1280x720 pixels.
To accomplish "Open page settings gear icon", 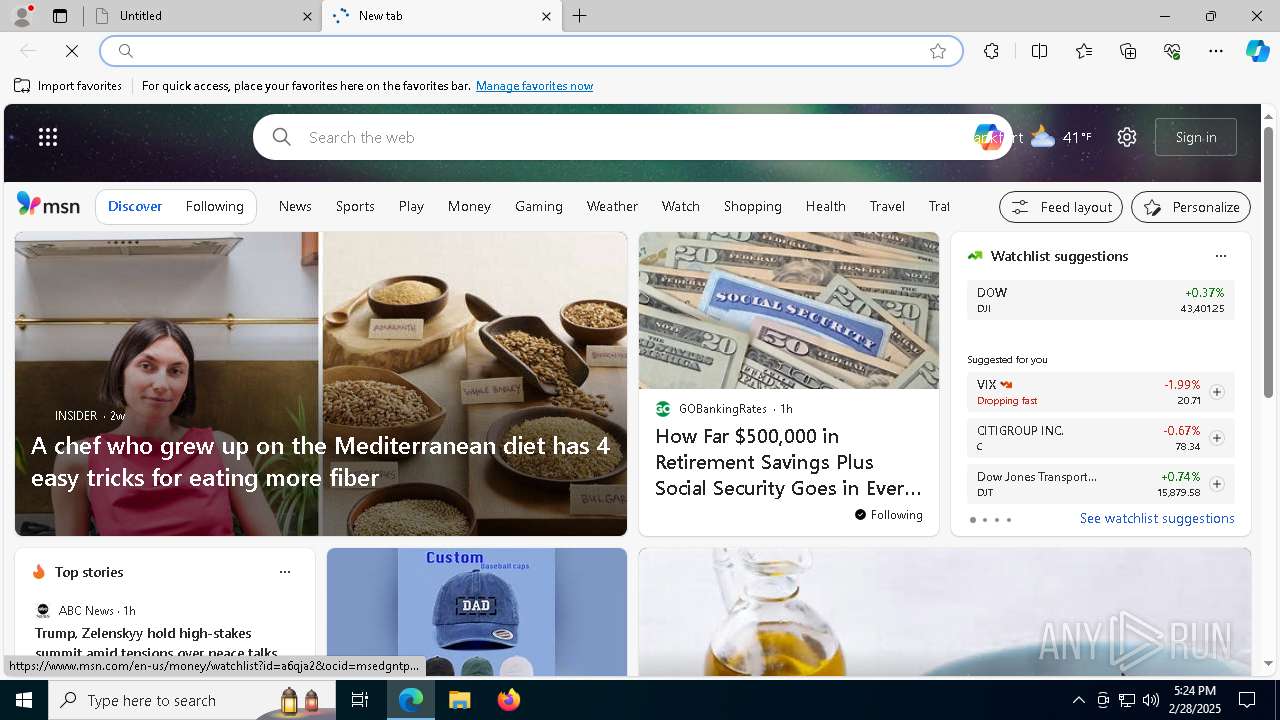I will tap(1127, 137).
